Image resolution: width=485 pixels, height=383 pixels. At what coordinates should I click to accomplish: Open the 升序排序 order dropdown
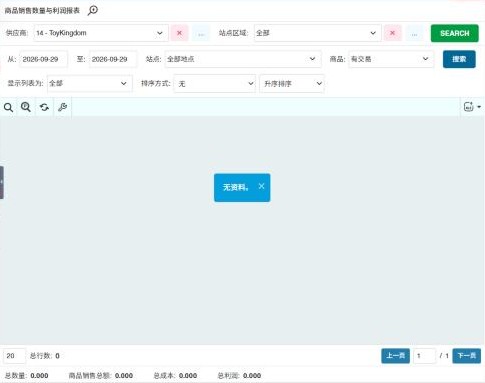[x=292, y=83]
